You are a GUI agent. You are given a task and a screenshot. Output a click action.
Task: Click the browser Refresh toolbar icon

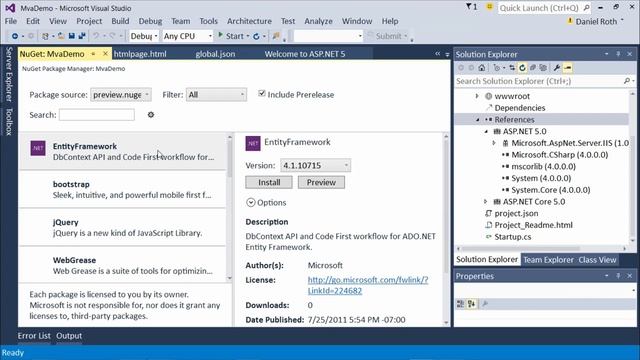pos(256,36)
